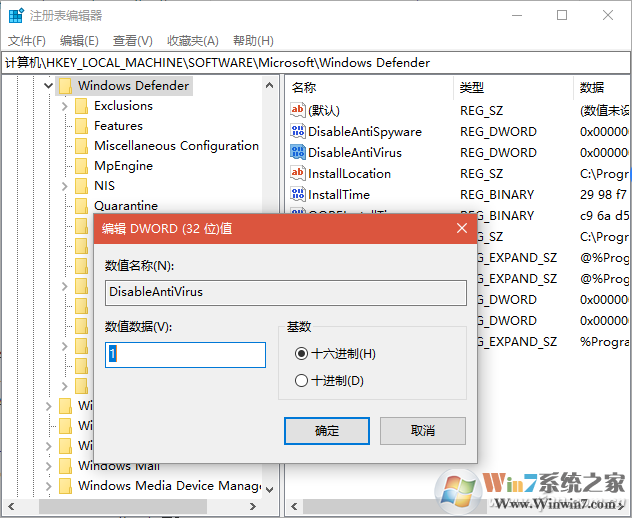This screenshot has height=518, width=632.
Task: Open the 编辑(E) menu
Action: pos(79,41)
